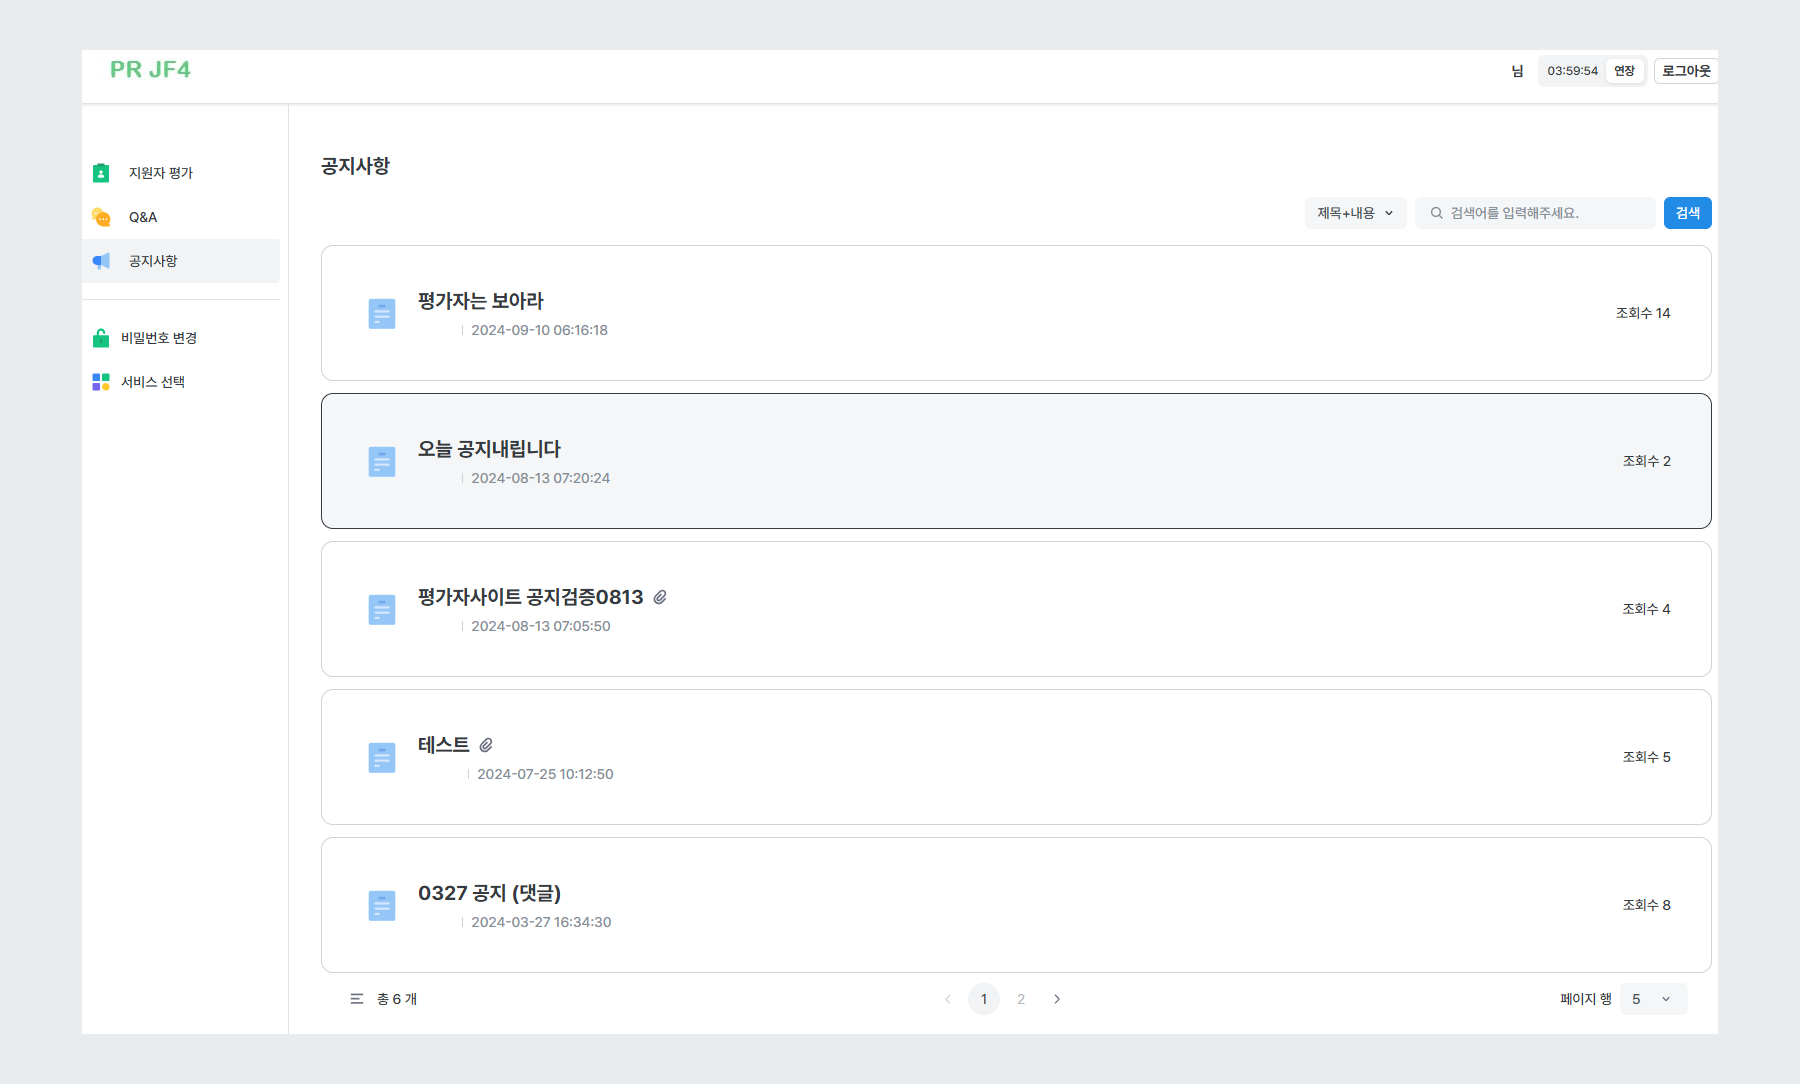The image size is (1800, 1084).
Task: Click 조회수 5 view count
Action: coord(1646,757)
